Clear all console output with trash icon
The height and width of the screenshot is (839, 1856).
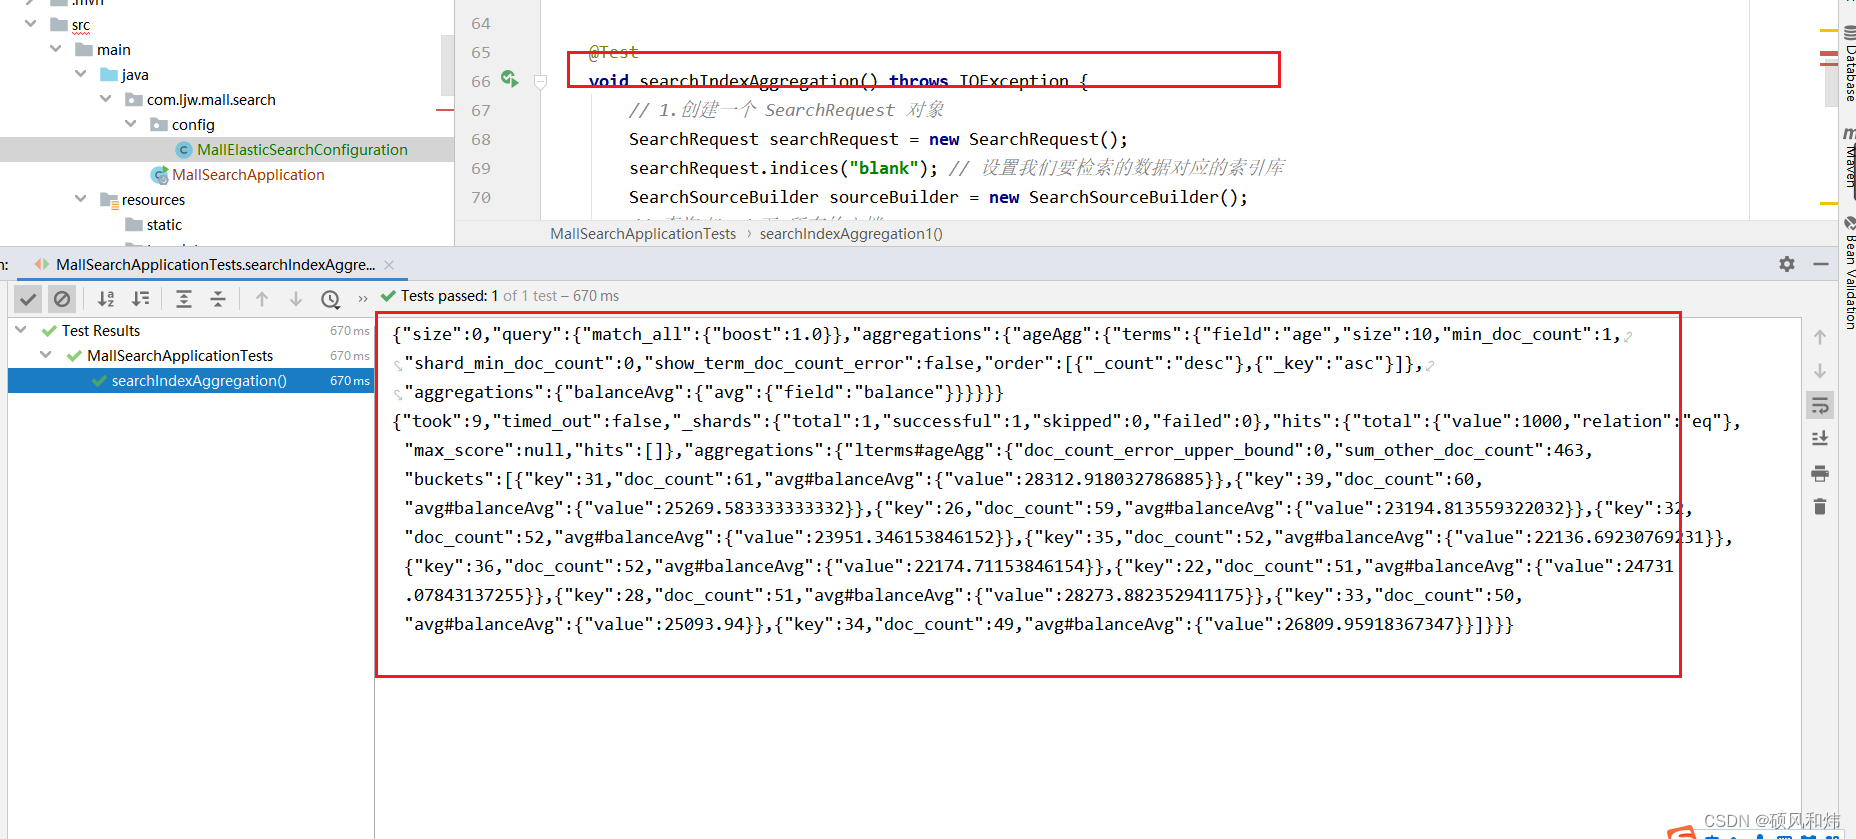click(1820, 507)
